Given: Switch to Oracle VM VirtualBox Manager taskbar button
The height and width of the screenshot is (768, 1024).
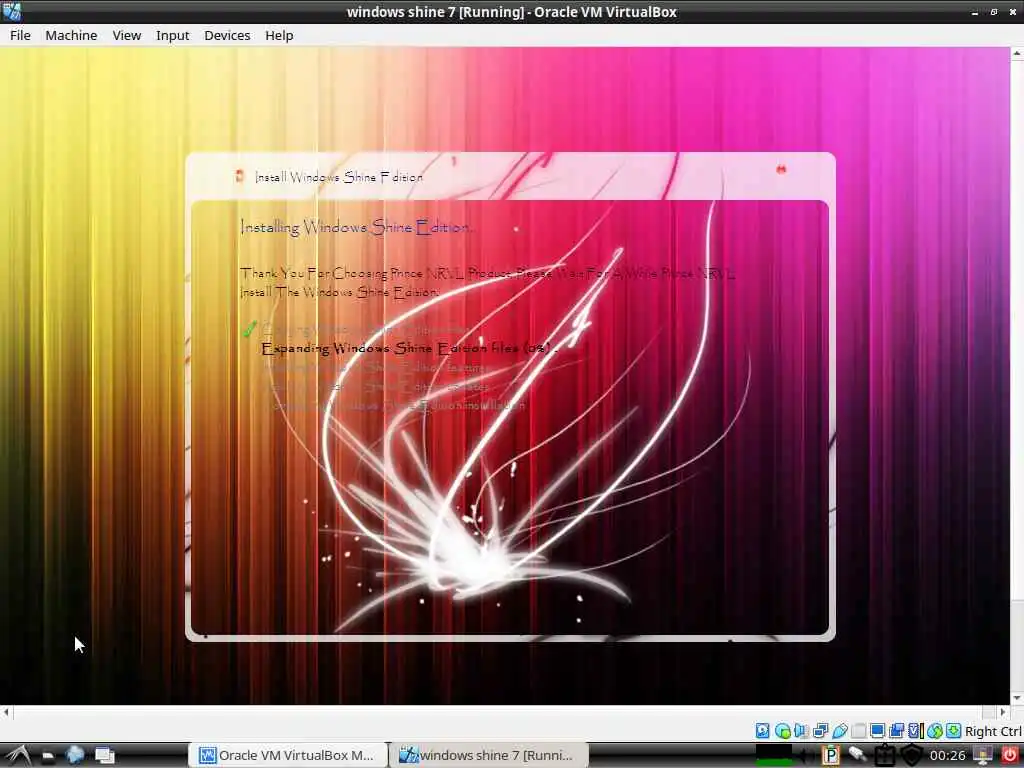Looking at the screenshot, I should 287,755.
